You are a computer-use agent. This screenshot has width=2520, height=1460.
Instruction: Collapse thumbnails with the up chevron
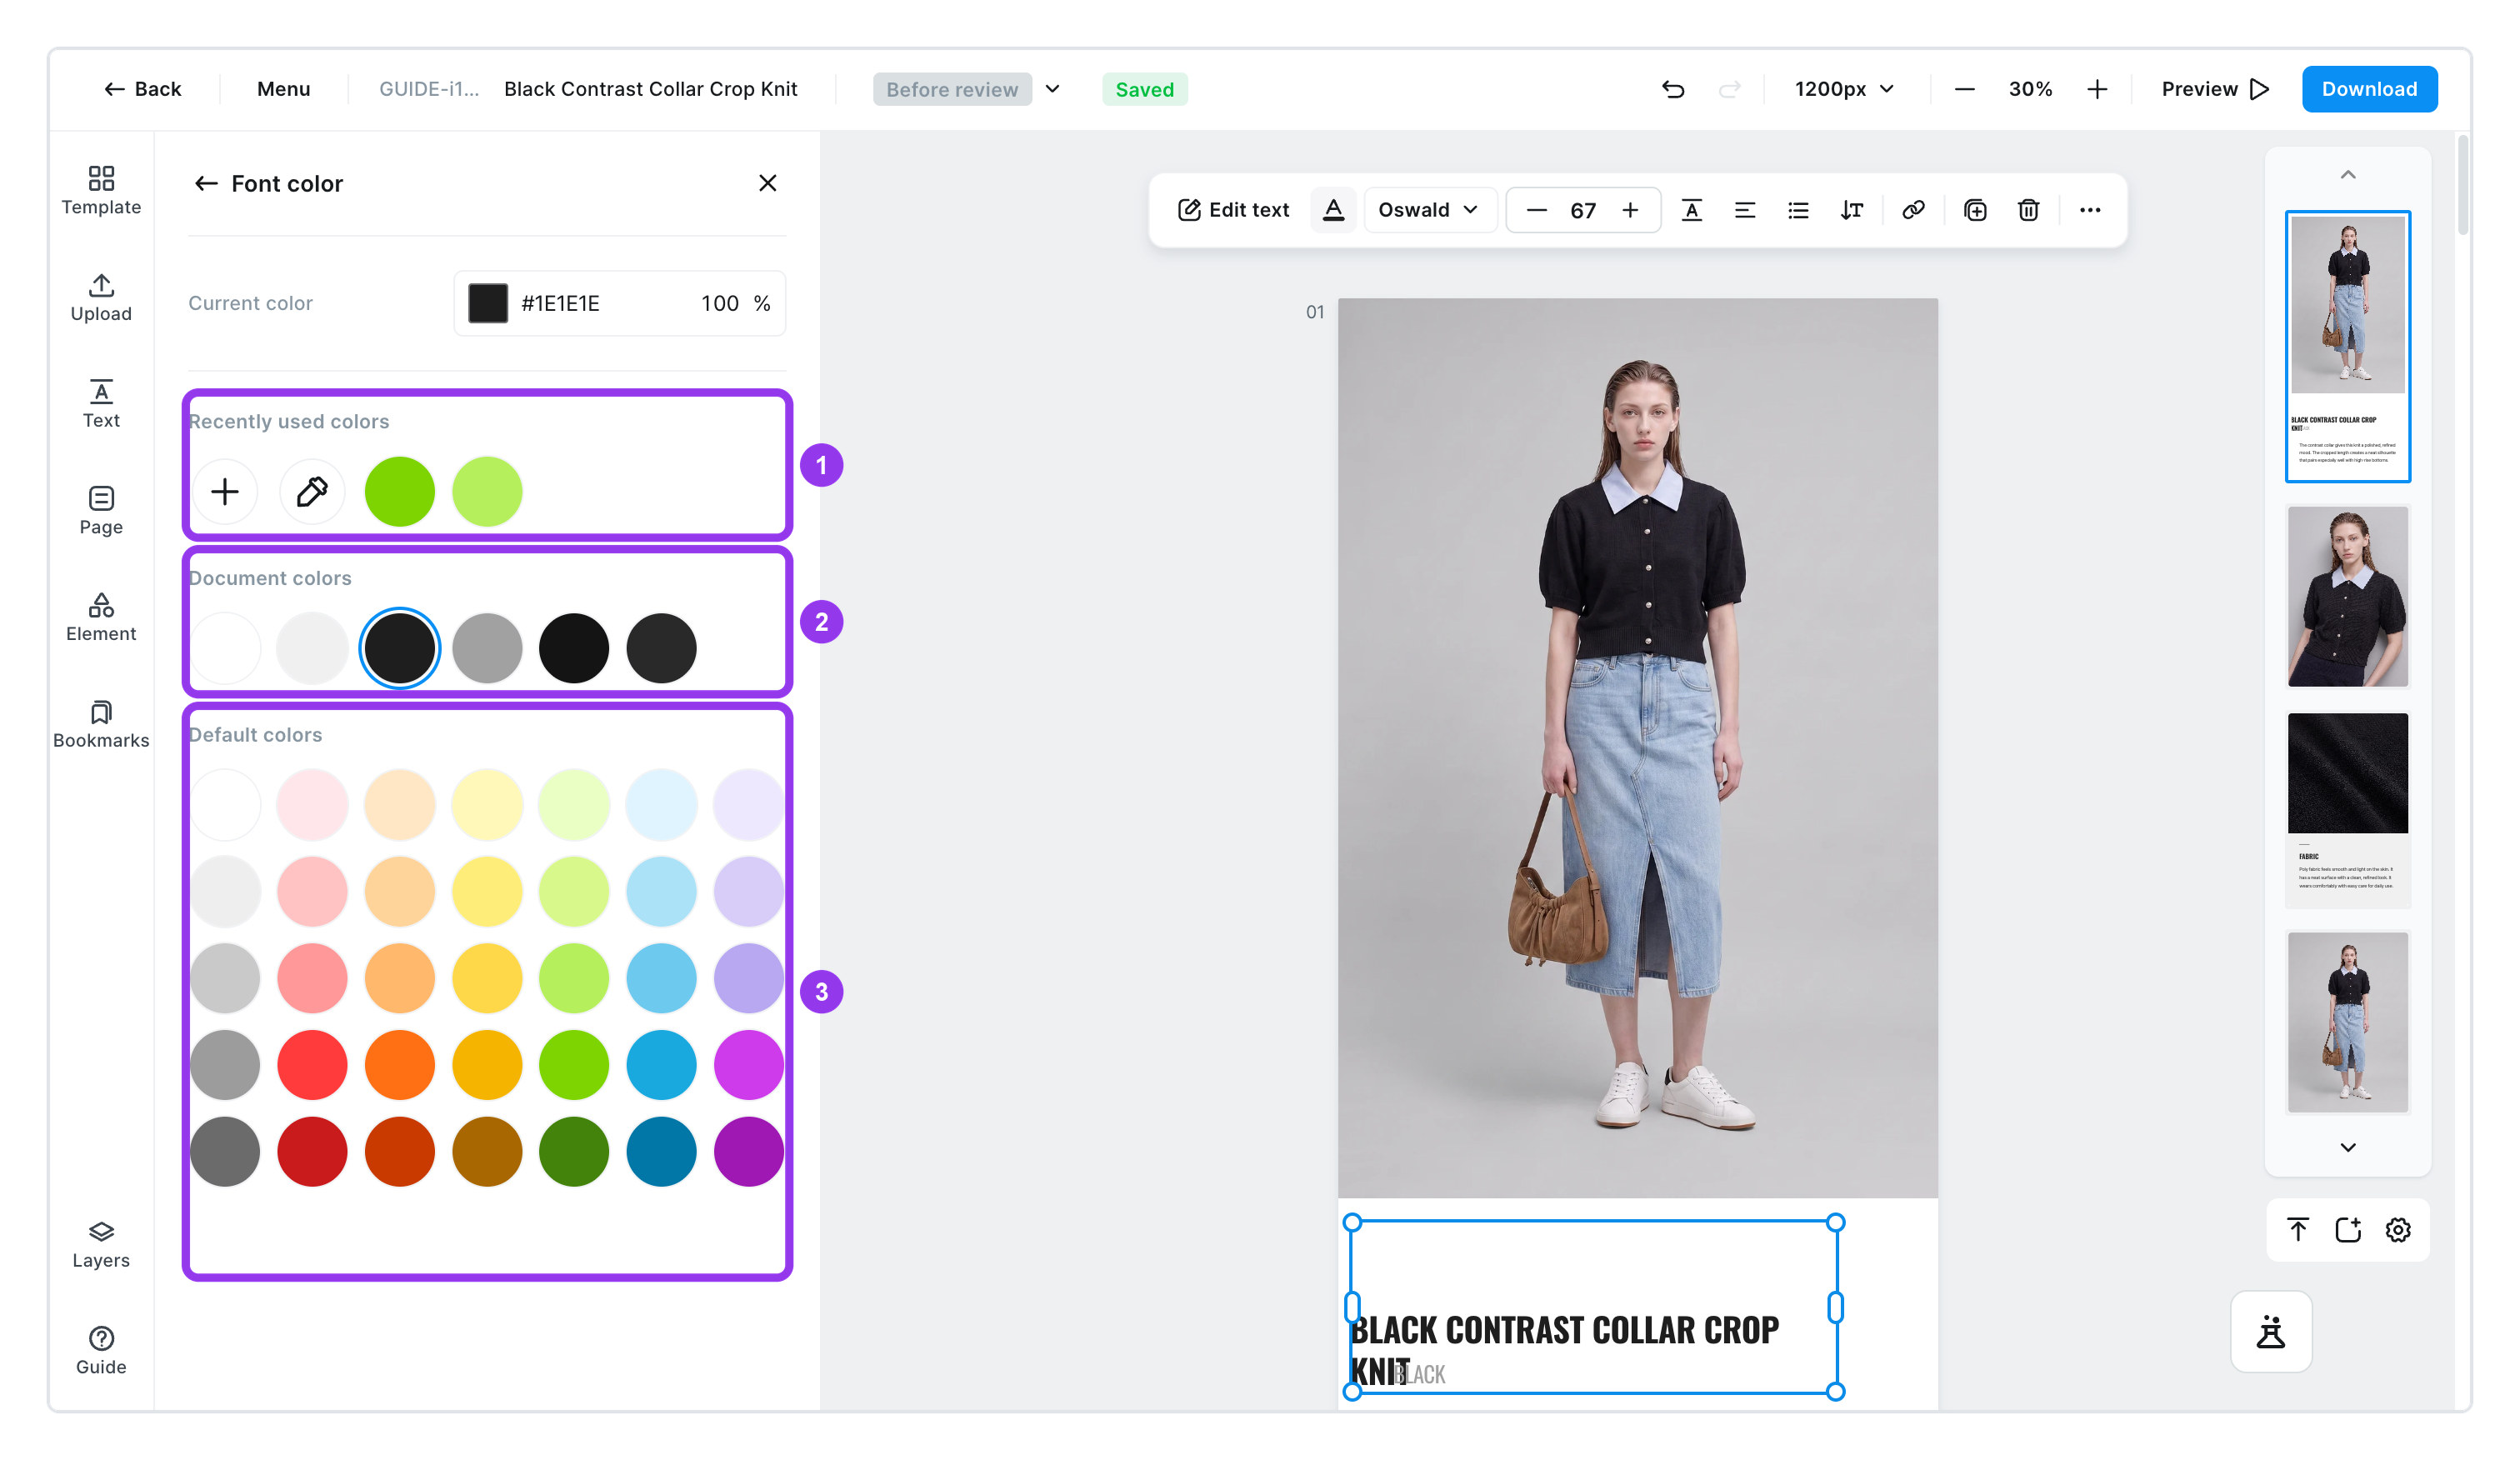(2347, 175)
